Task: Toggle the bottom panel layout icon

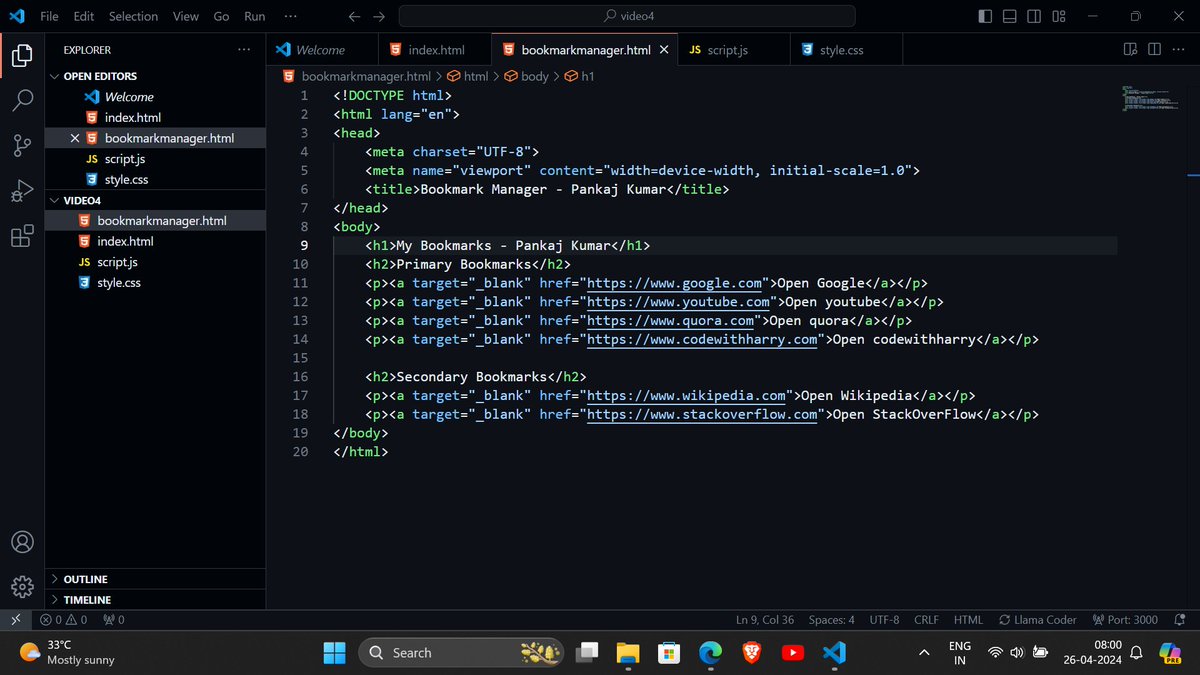Action: click(1010, 16)
